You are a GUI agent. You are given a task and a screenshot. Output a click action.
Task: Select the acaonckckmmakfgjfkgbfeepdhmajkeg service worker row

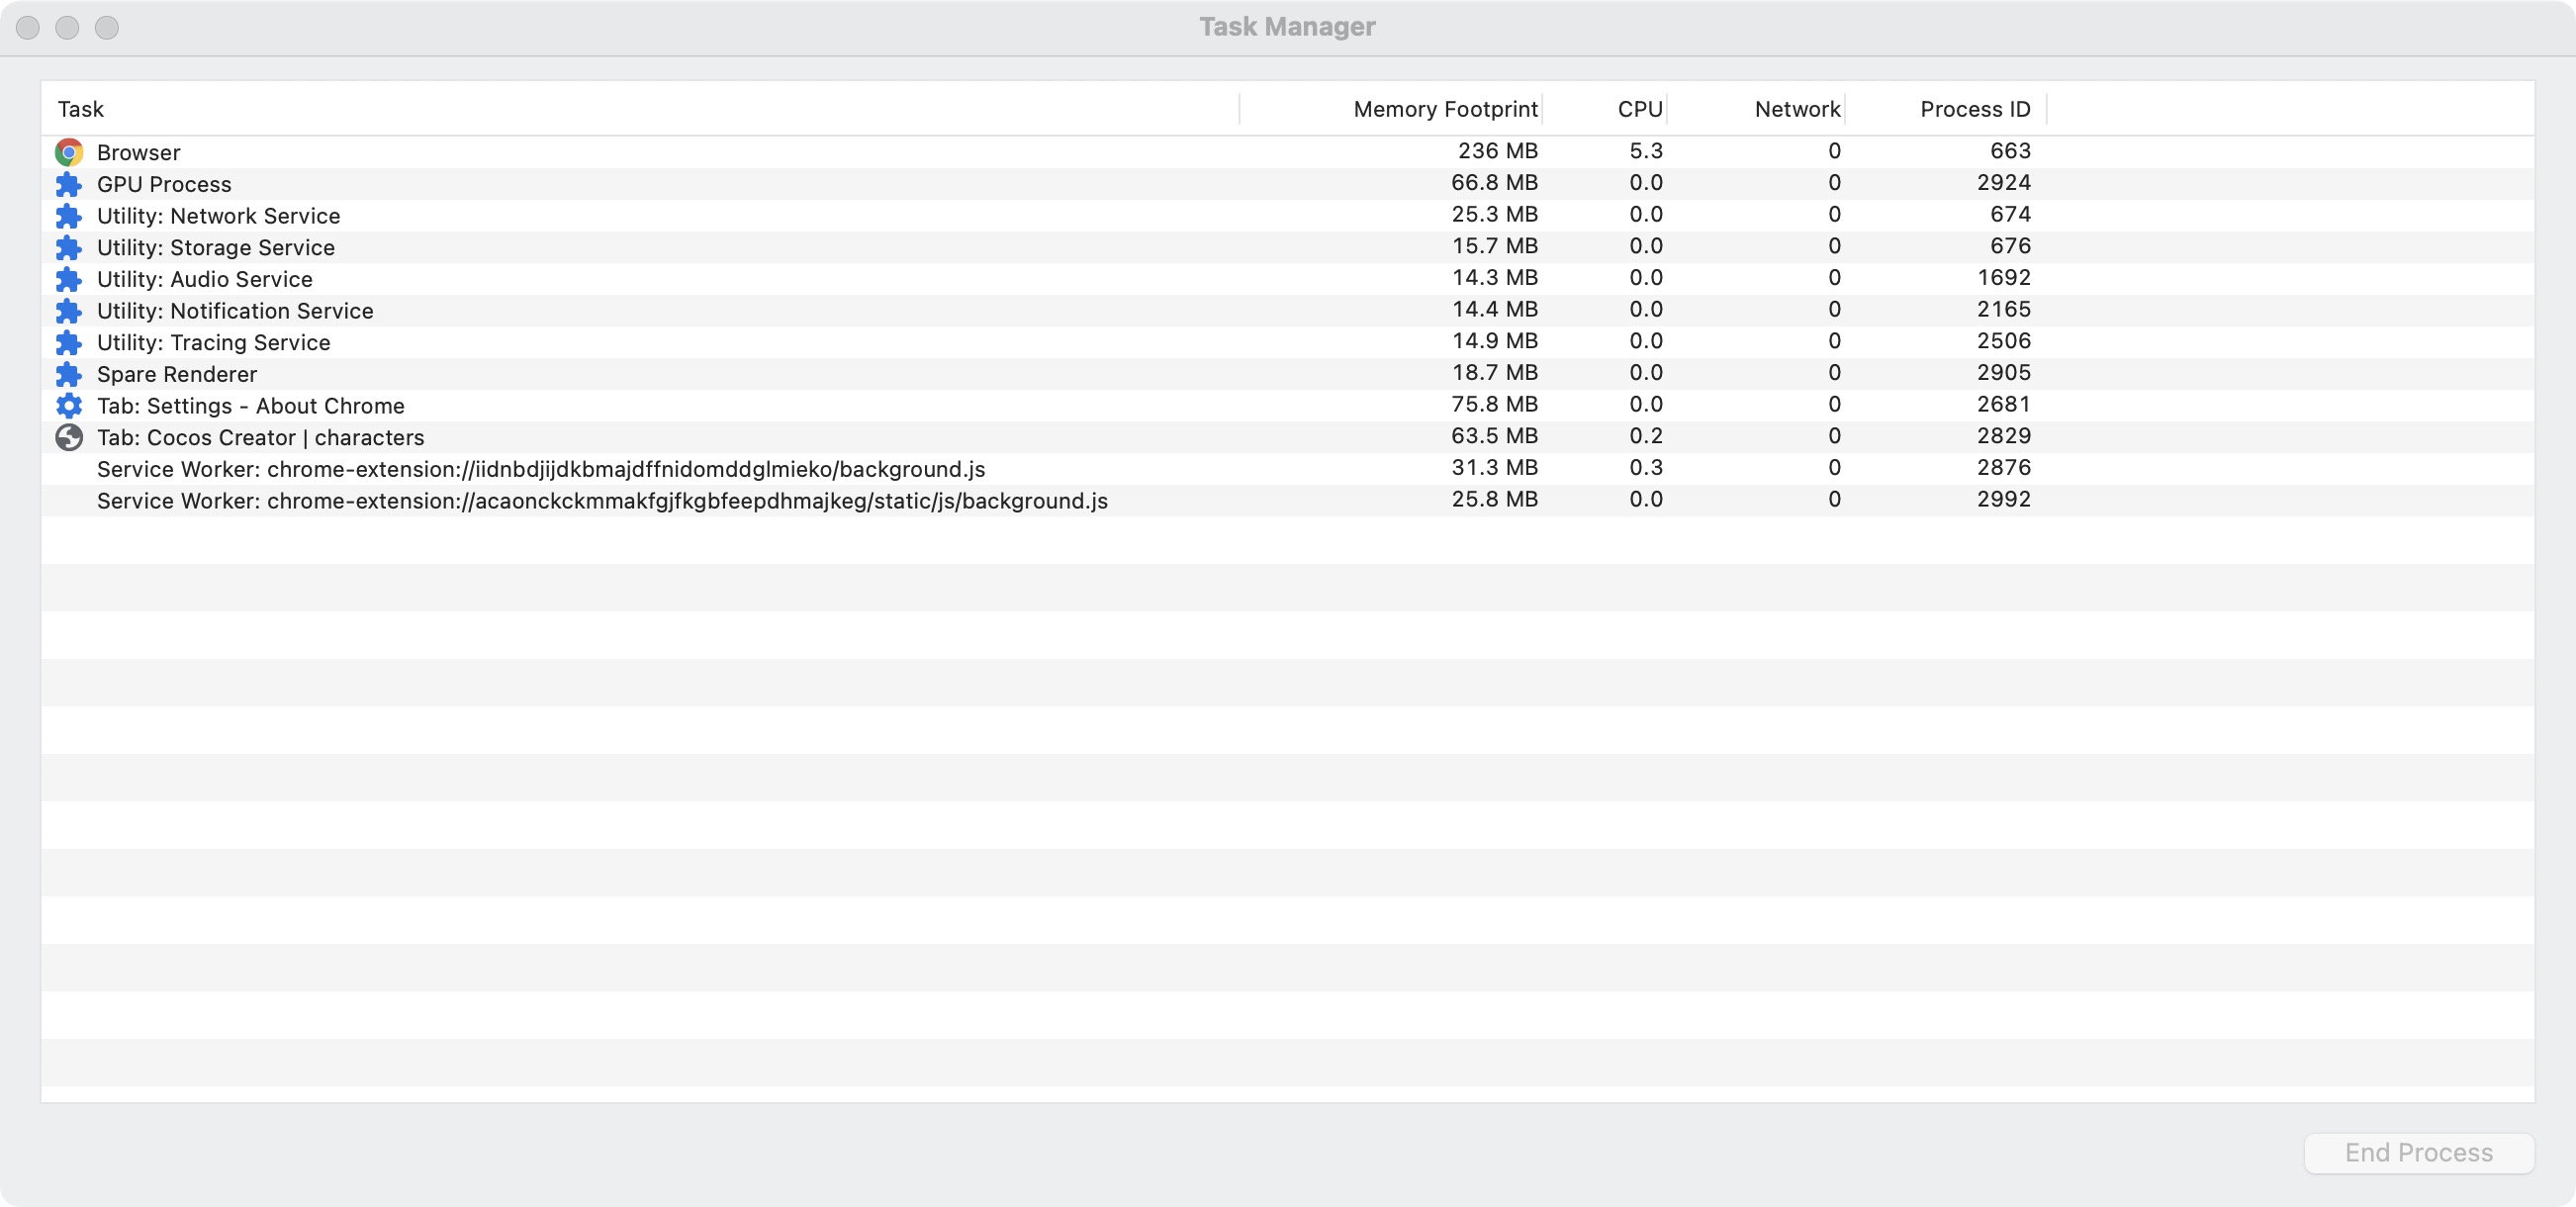[x=601, y=501]
